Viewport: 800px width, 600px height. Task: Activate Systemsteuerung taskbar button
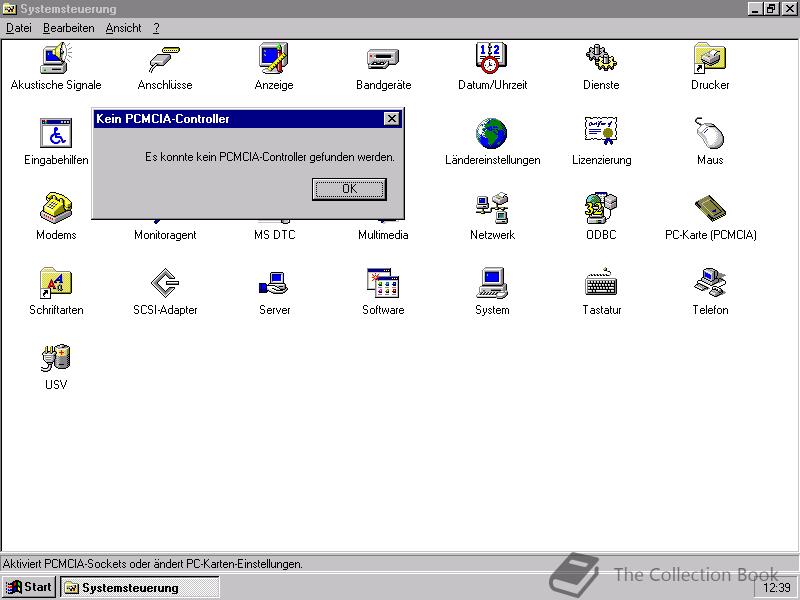point(140,587)
